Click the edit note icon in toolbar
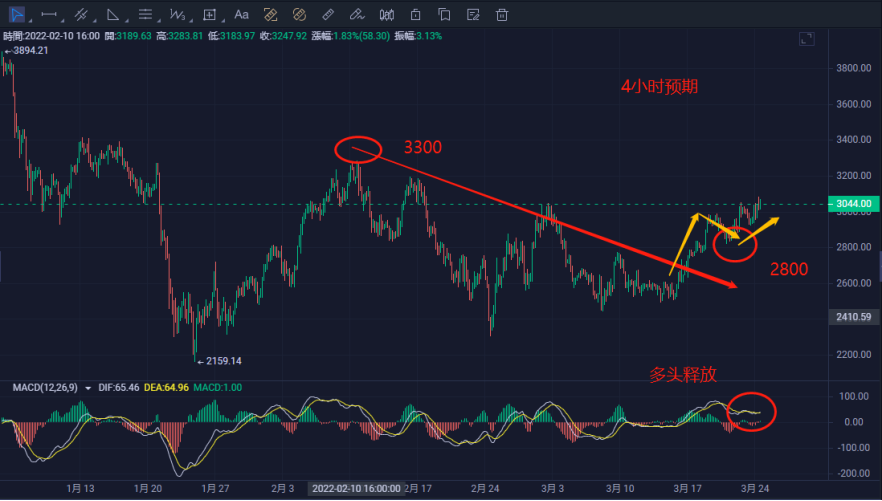This screenshot has height=501, width=882. (x=473, y=15)
